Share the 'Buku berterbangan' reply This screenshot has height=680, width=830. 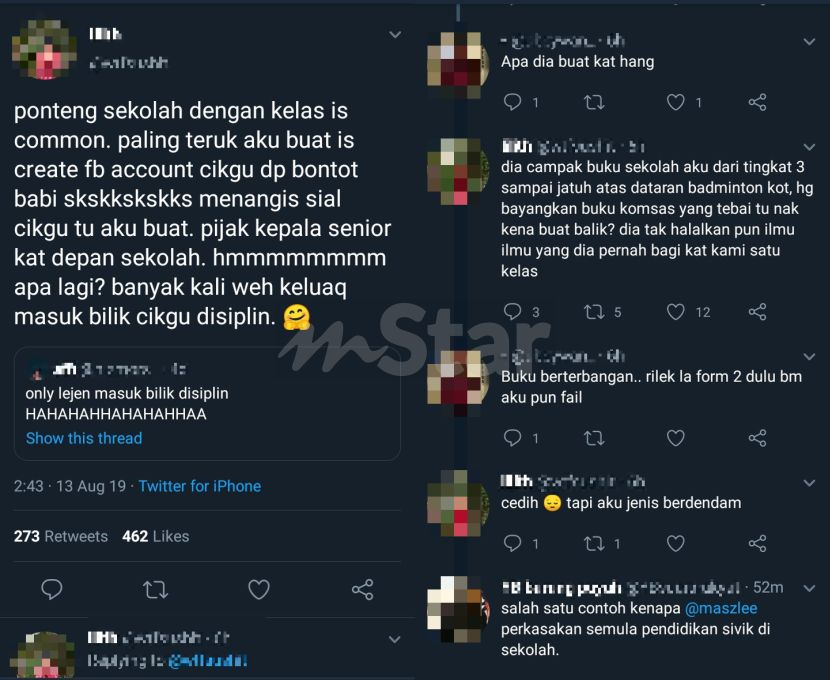757,438
